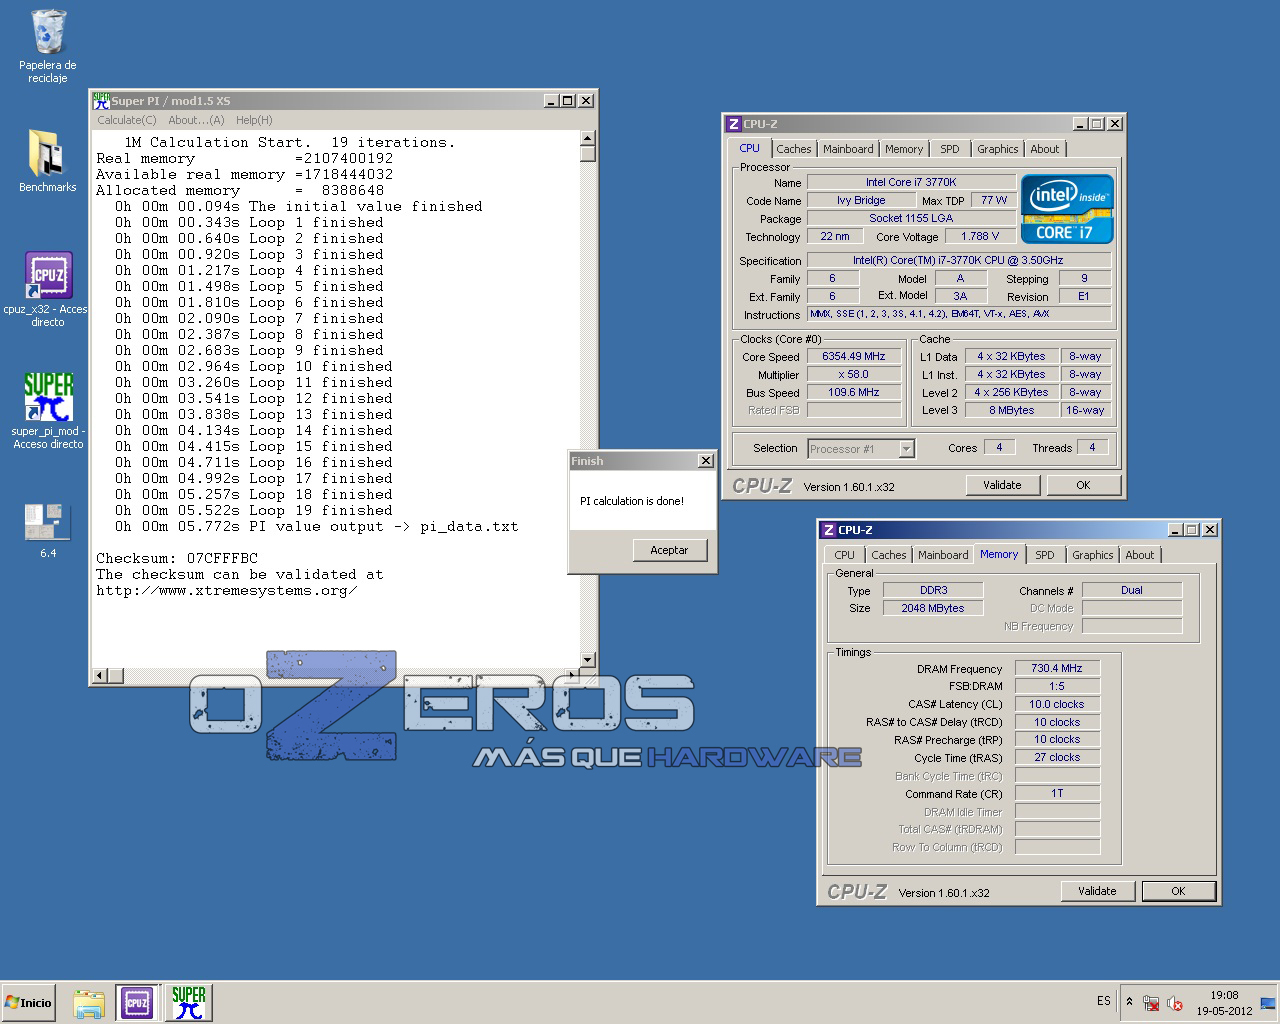Viewport: 1280px width, 1024px height.
Task: Open the 6.4 desktop file icon
Action: pos(48,530)
